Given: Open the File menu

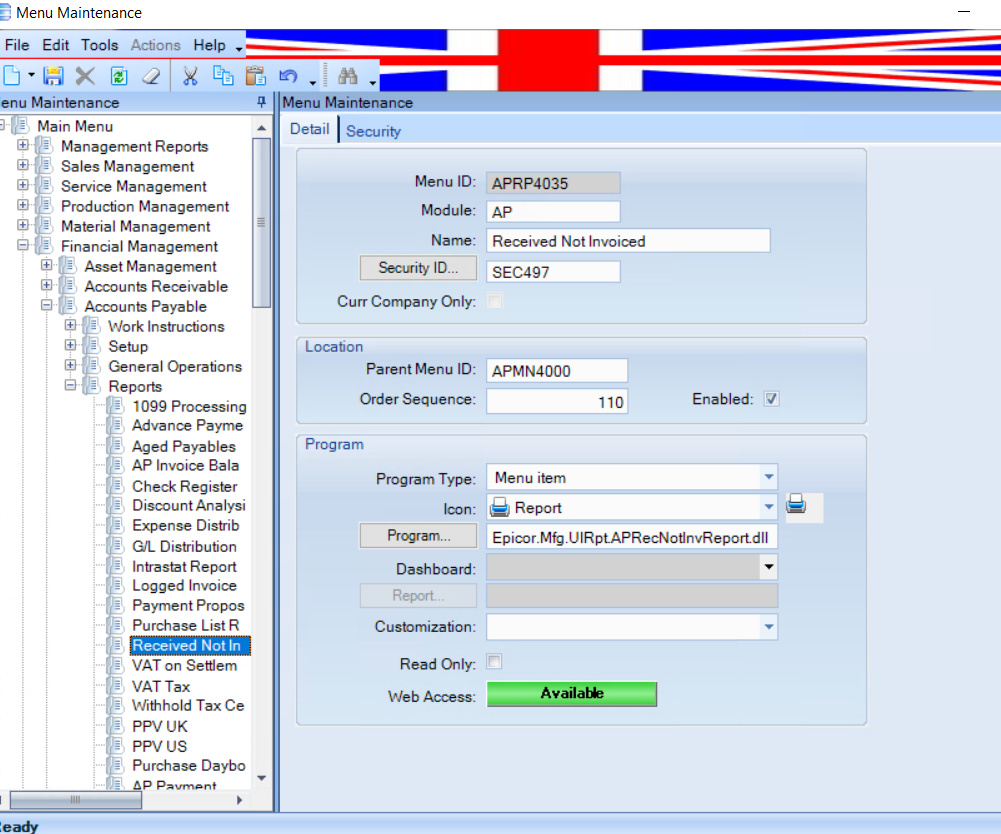Looking at the screenshot, I should [x=17, y=45].
